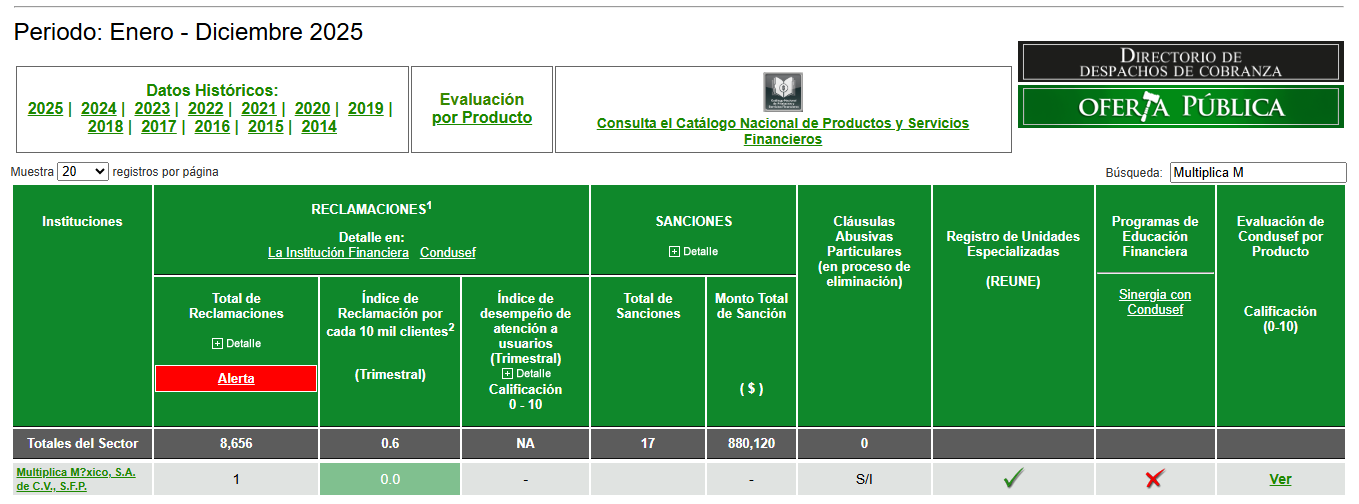Click the red Alerta button

[x=236, y=379]
